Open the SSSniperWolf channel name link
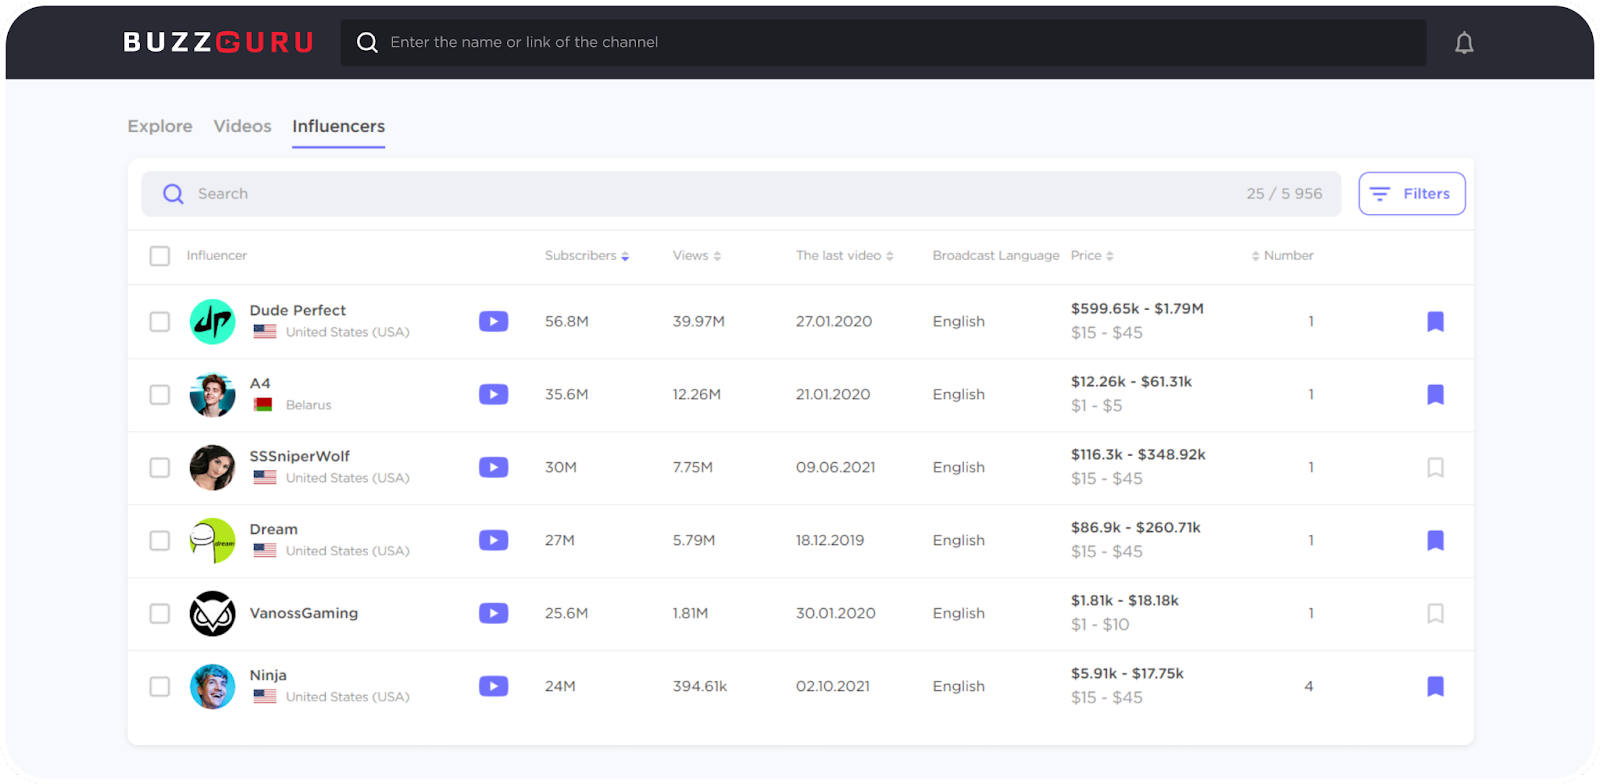The height and width of the screenshot is (784, 1600). [x=300, y=456]
